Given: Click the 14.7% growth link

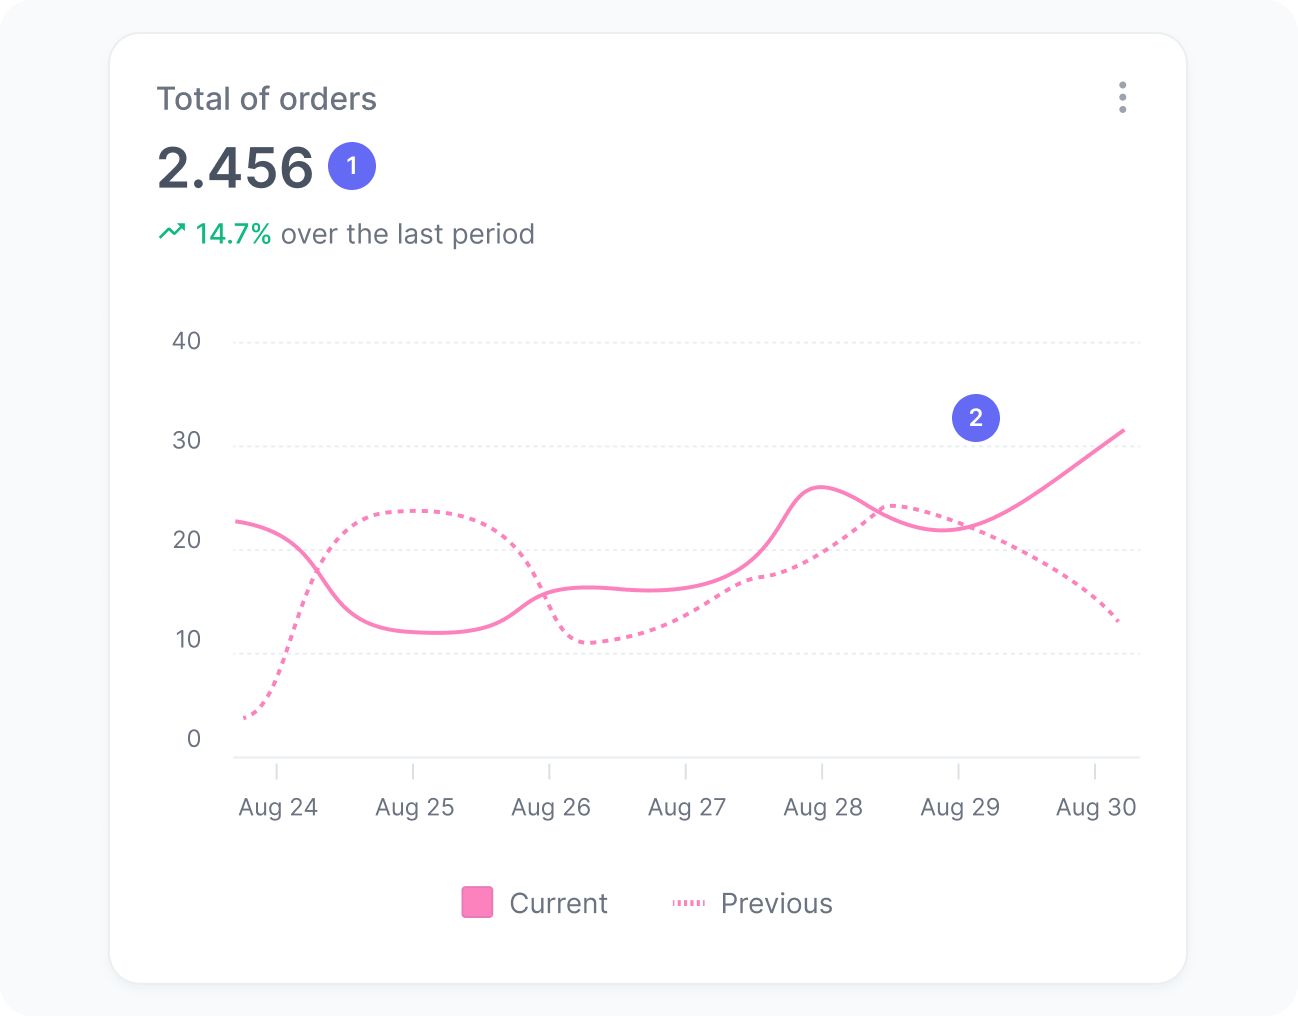Looking at the screenshot, I should tap(232, 234).
